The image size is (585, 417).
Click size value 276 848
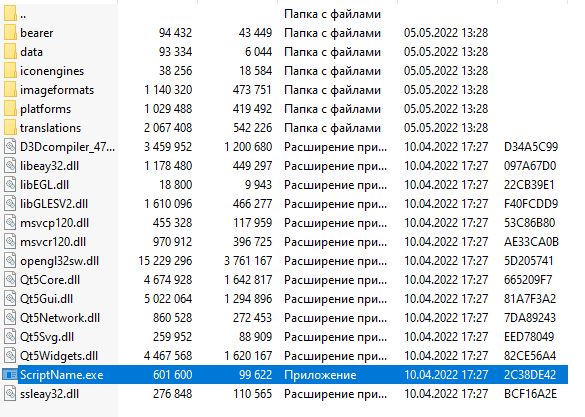tap(172, 394)
